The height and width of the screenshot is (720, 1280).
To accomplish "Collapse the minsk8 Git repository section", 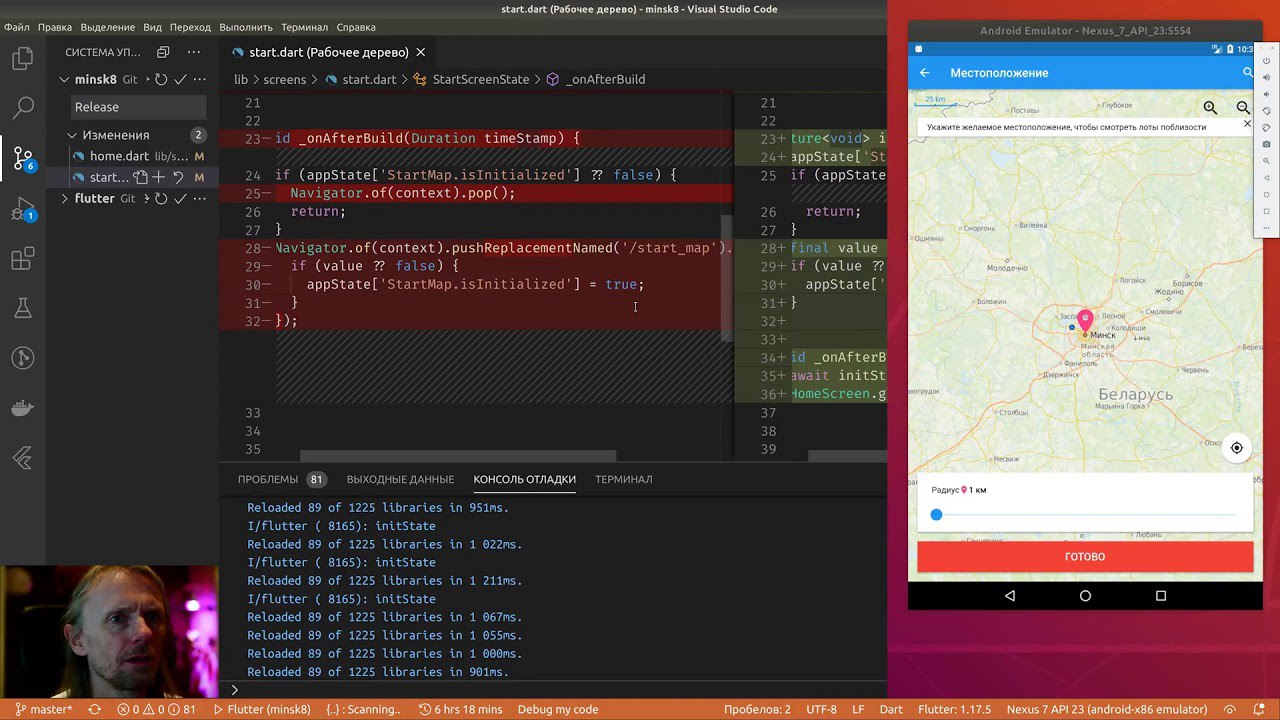I will coord(64,79).
